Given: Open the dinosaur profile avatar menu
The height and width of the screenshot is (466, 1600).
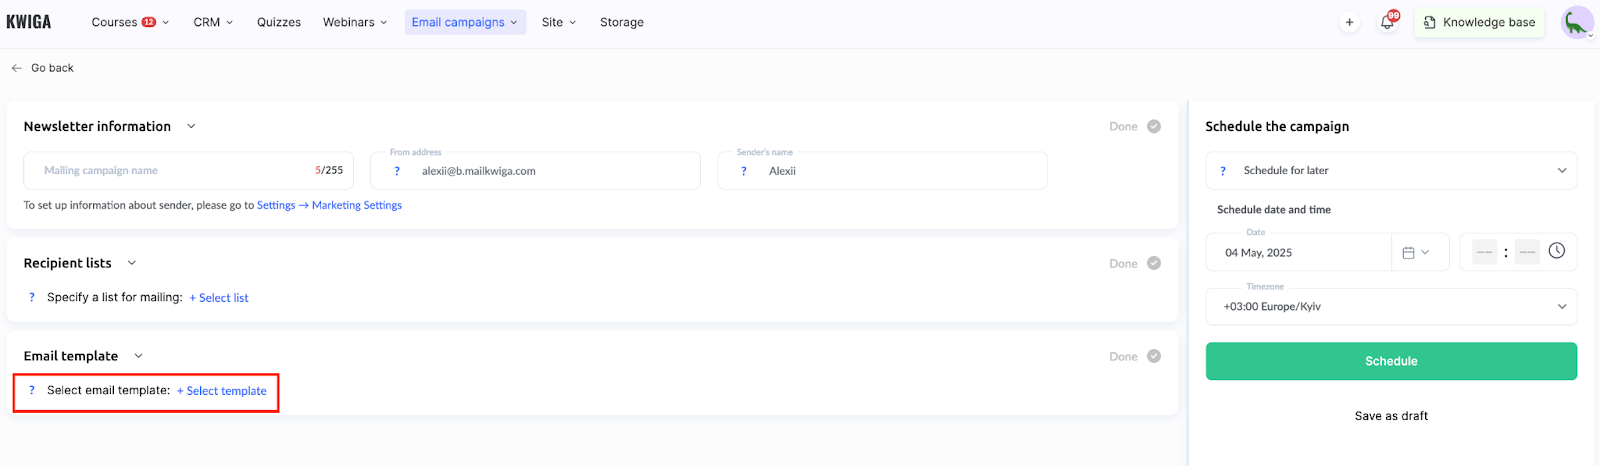Looking at the screenshot, I should (x=1577, y=22).
